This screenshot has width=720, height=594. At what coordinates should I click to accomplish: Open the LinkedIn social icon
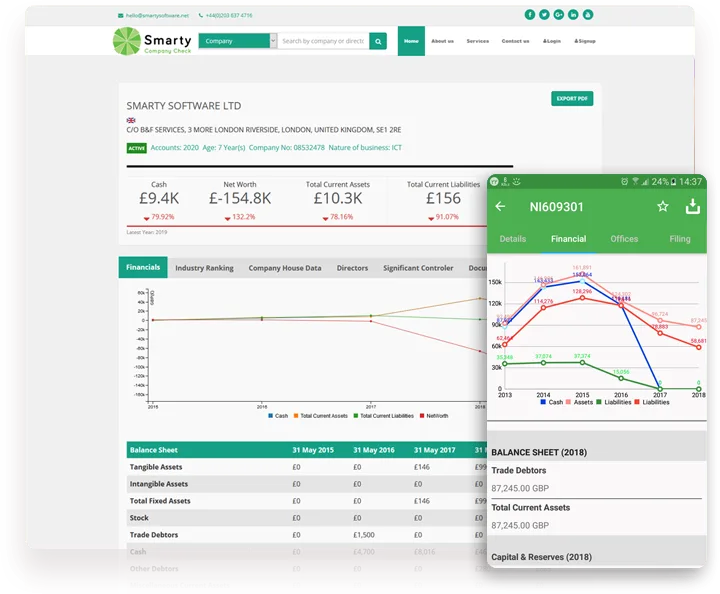pyautogui.click(x=573, y=15)
